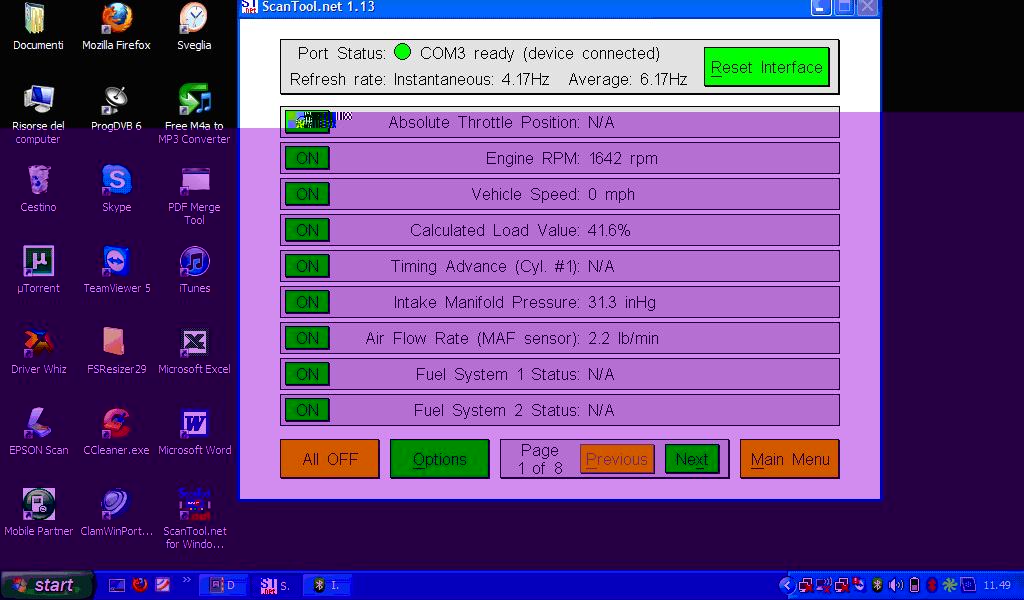Open the Options button
1024x600 pixels.
[440, 459]
